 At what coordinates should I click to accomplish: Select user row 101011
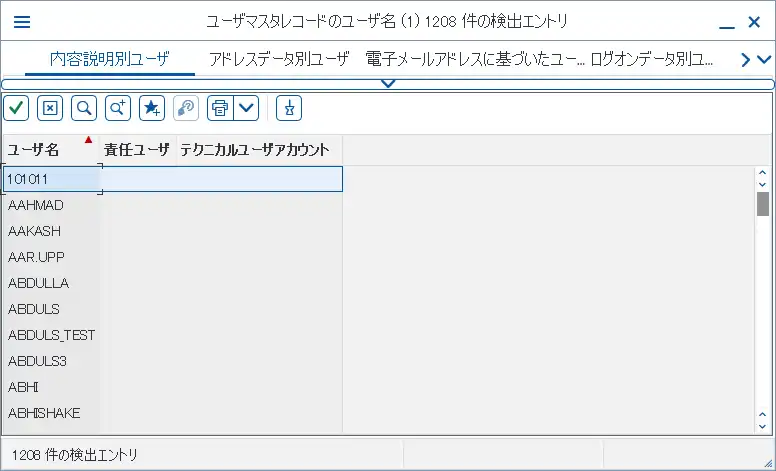(x=173, y=179)
